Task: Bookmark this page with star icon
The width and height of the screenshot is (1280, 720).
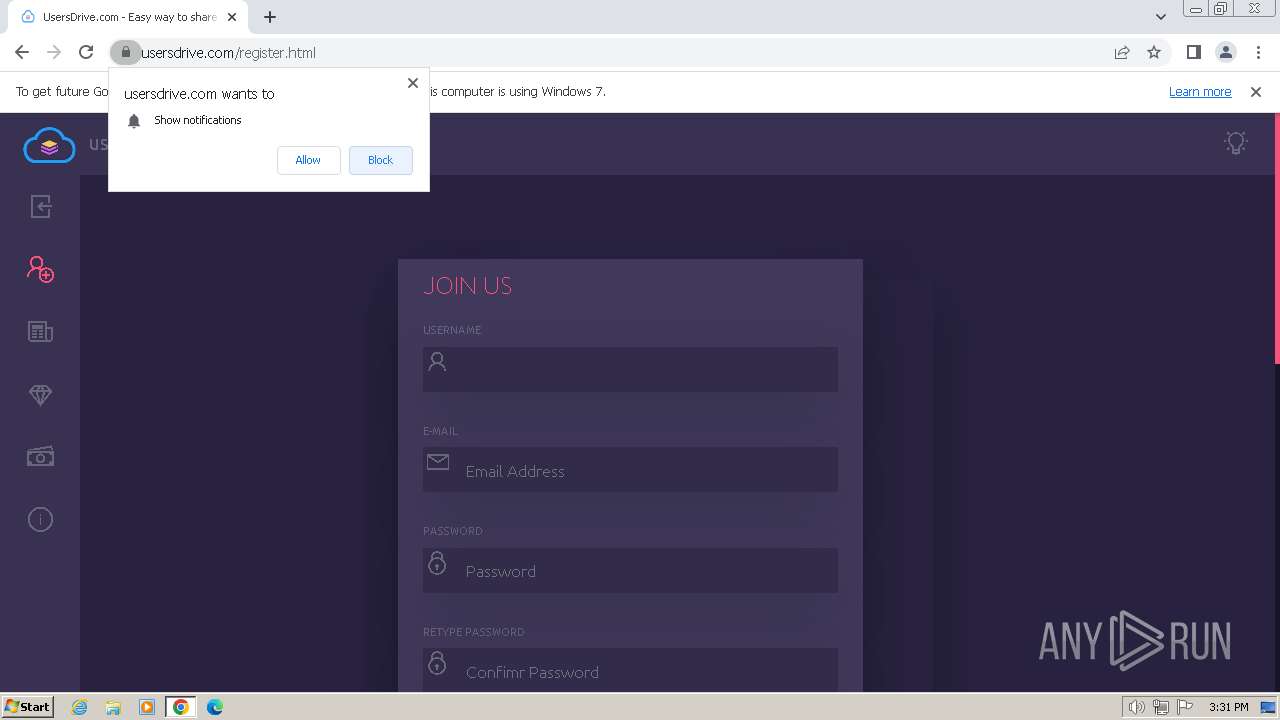Action: (x=1154, y=52)
